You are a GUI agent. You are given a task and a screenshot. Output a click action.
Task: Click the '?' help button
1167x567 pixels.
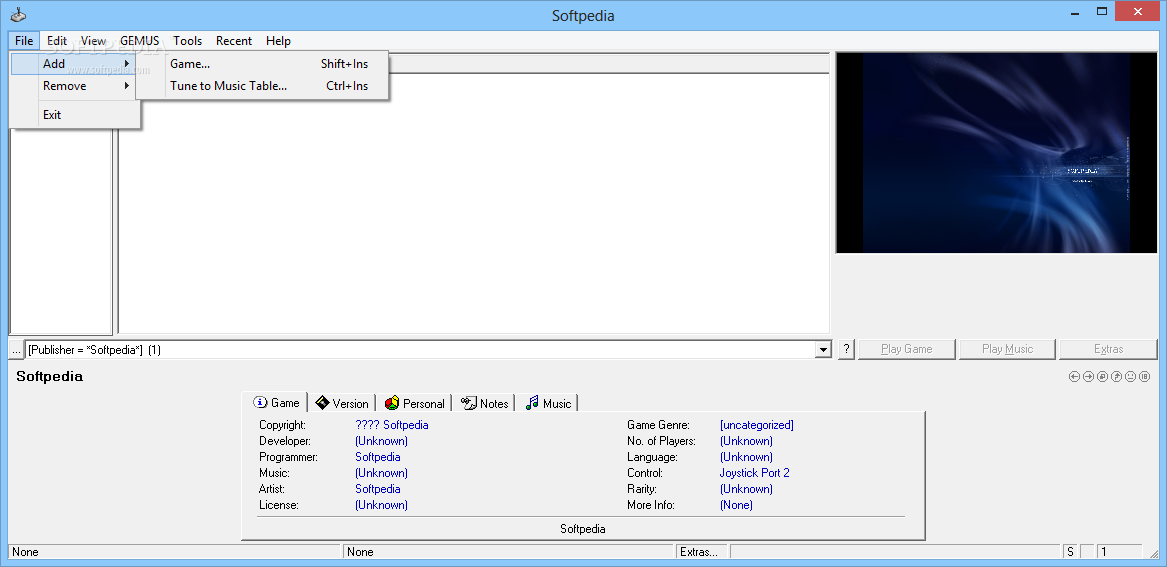(x=846, y=349)
